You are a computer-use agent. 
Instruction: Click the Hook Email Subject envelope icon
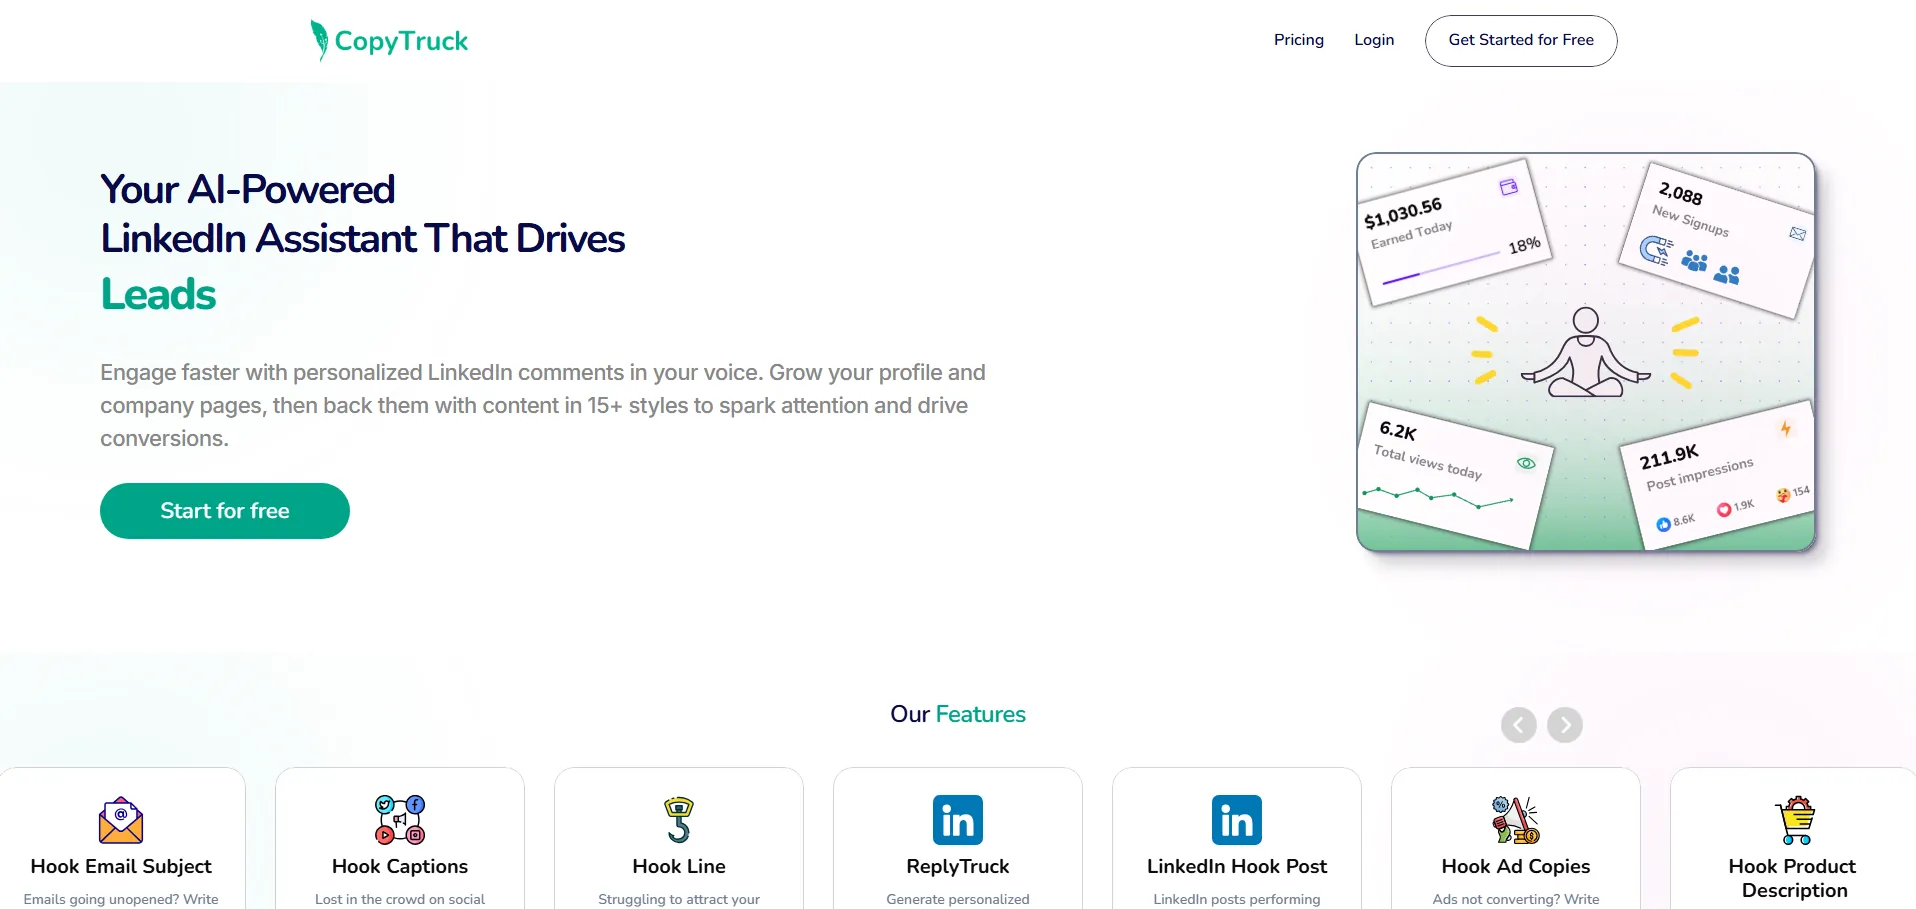[x=121, y=820]
